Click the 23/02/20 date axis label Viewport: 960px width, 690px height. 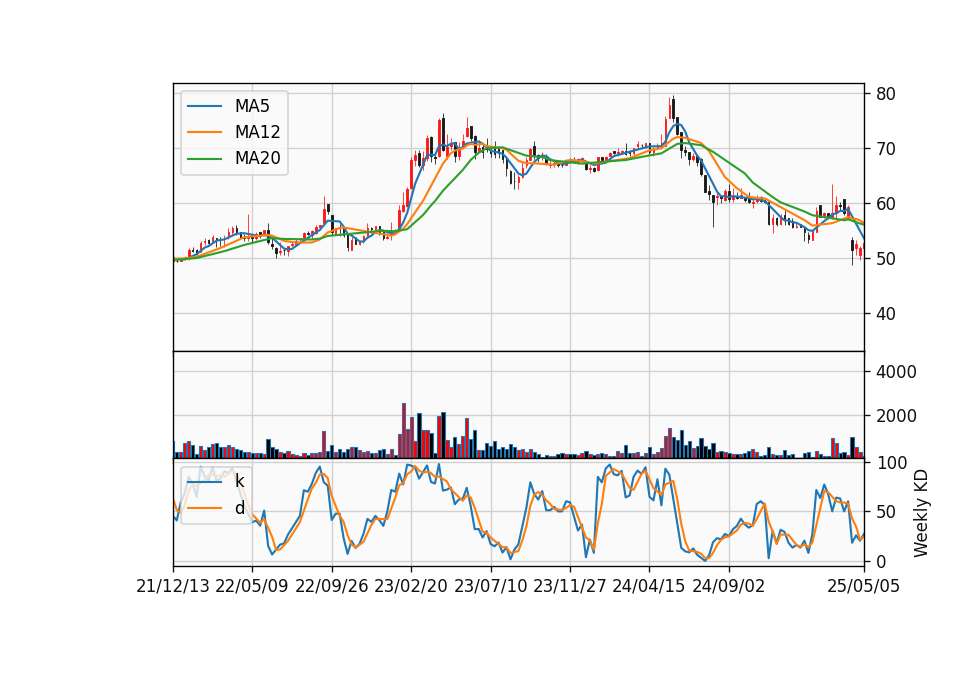click(411, 586)
